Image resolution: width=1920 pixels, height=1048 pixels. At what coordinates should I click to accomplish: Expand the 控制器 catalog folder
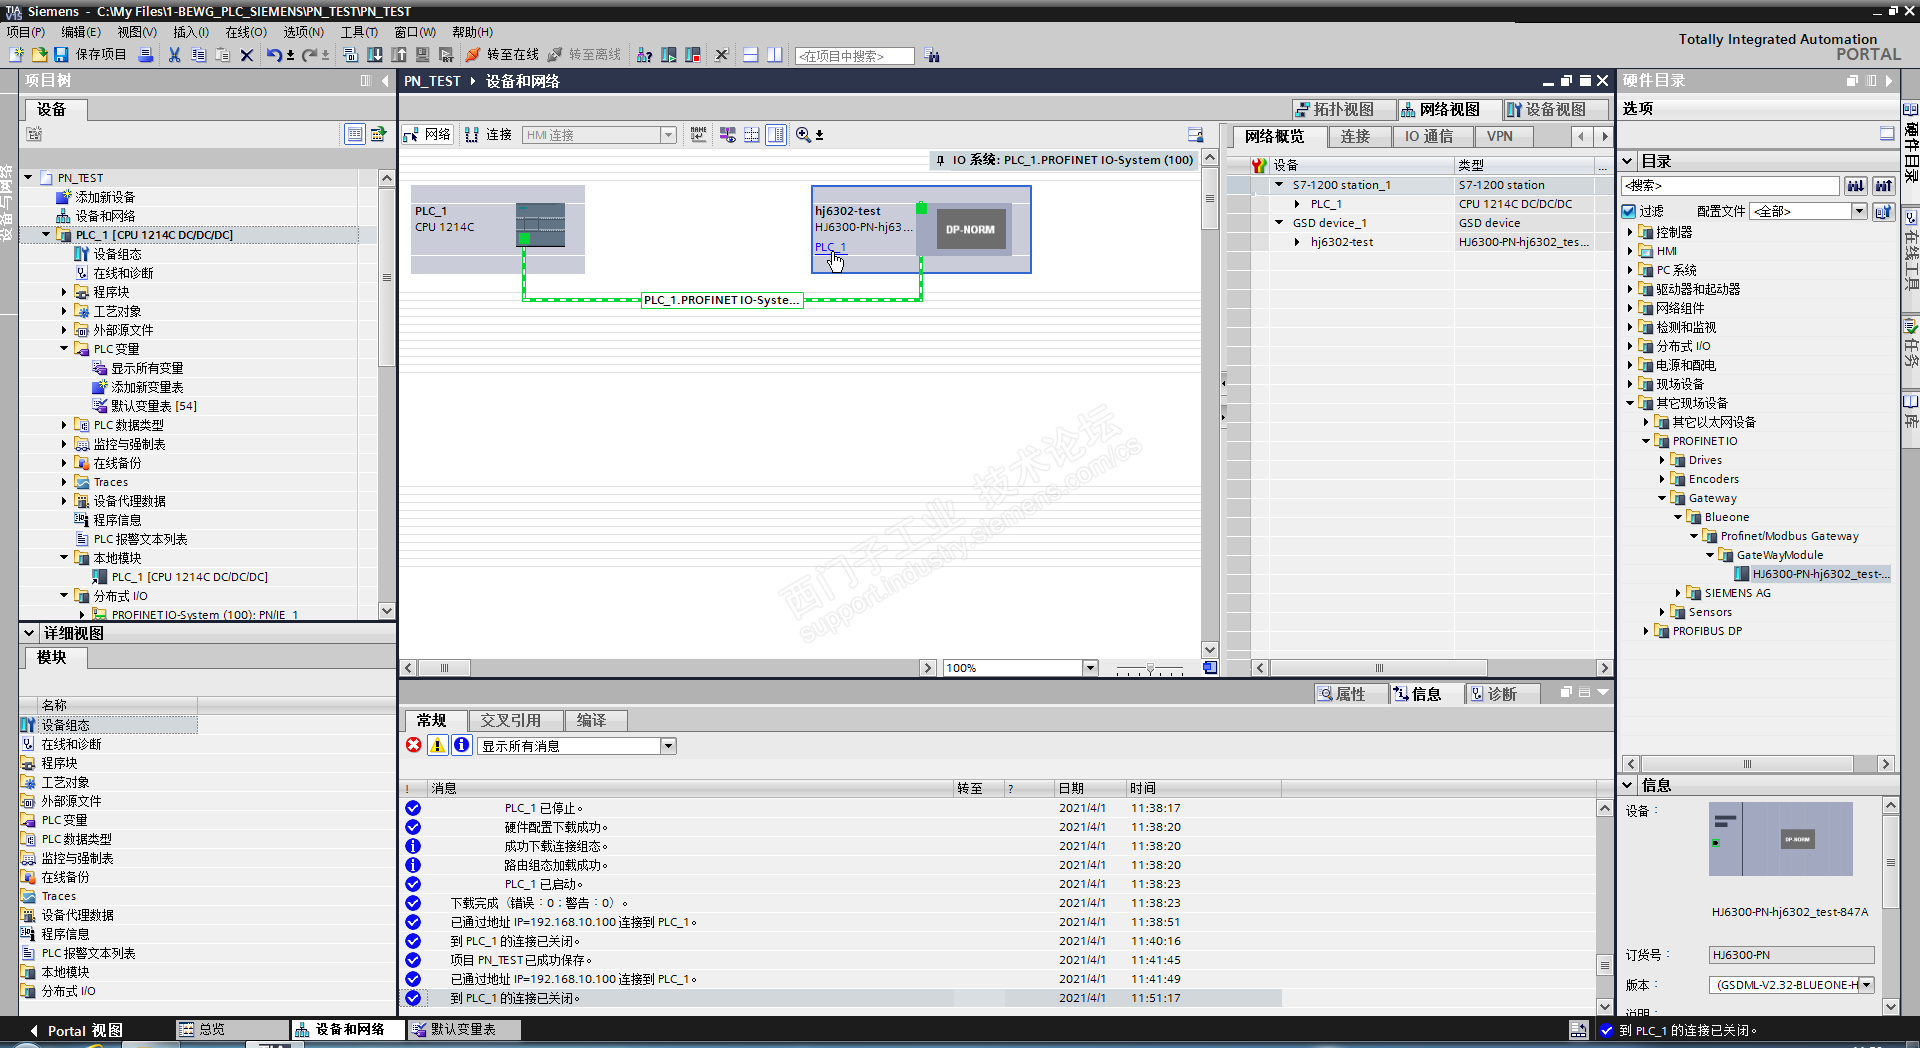(x=1630, y=232)
